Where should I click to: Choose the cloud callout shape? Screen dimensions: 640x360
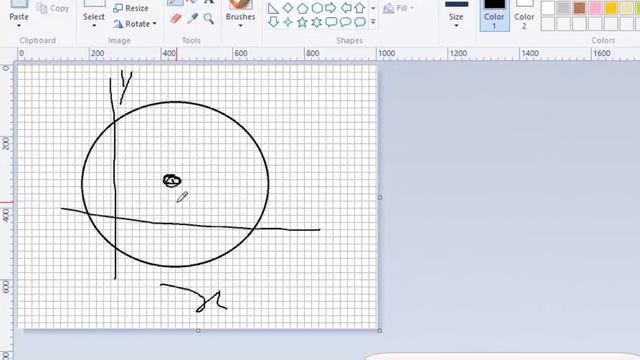pos(360,22)
